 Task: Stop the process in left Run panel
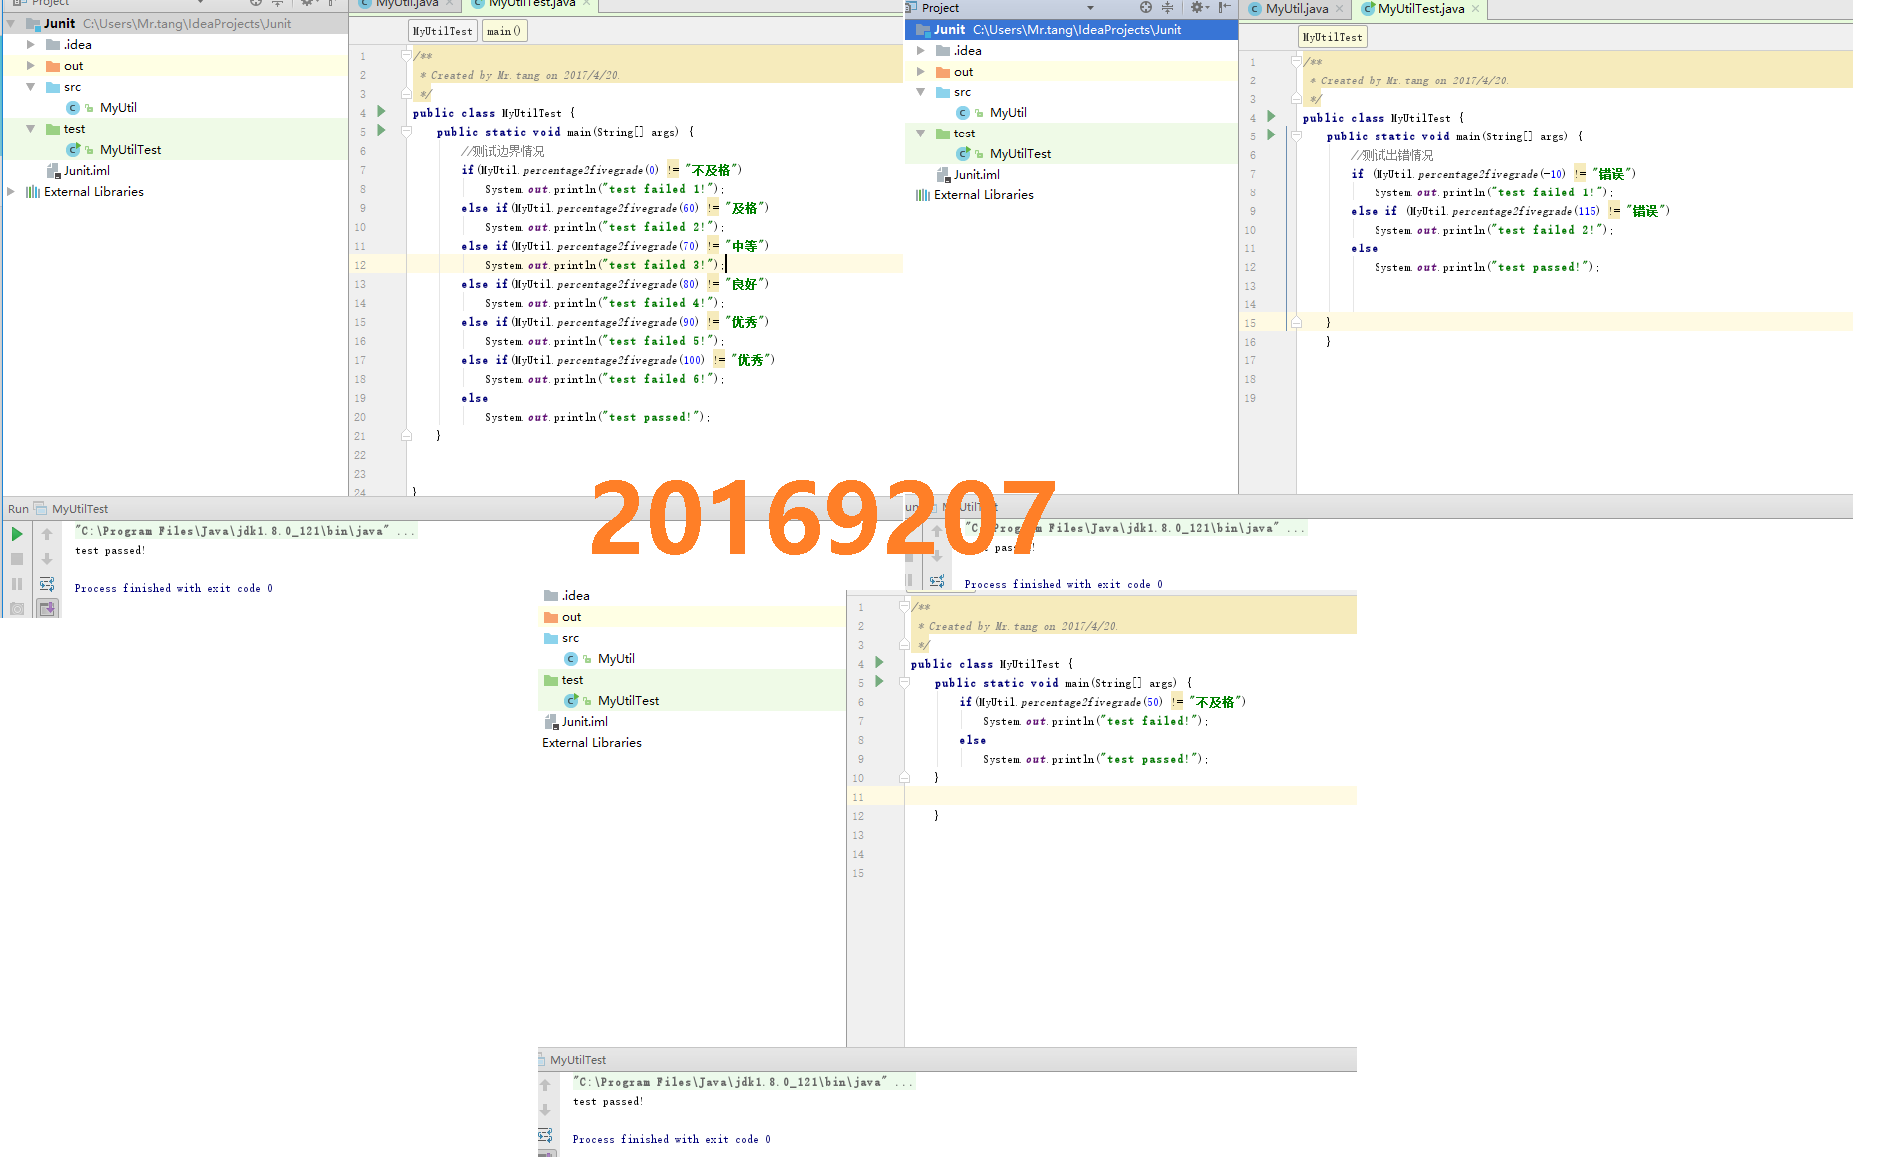point(17,559)
